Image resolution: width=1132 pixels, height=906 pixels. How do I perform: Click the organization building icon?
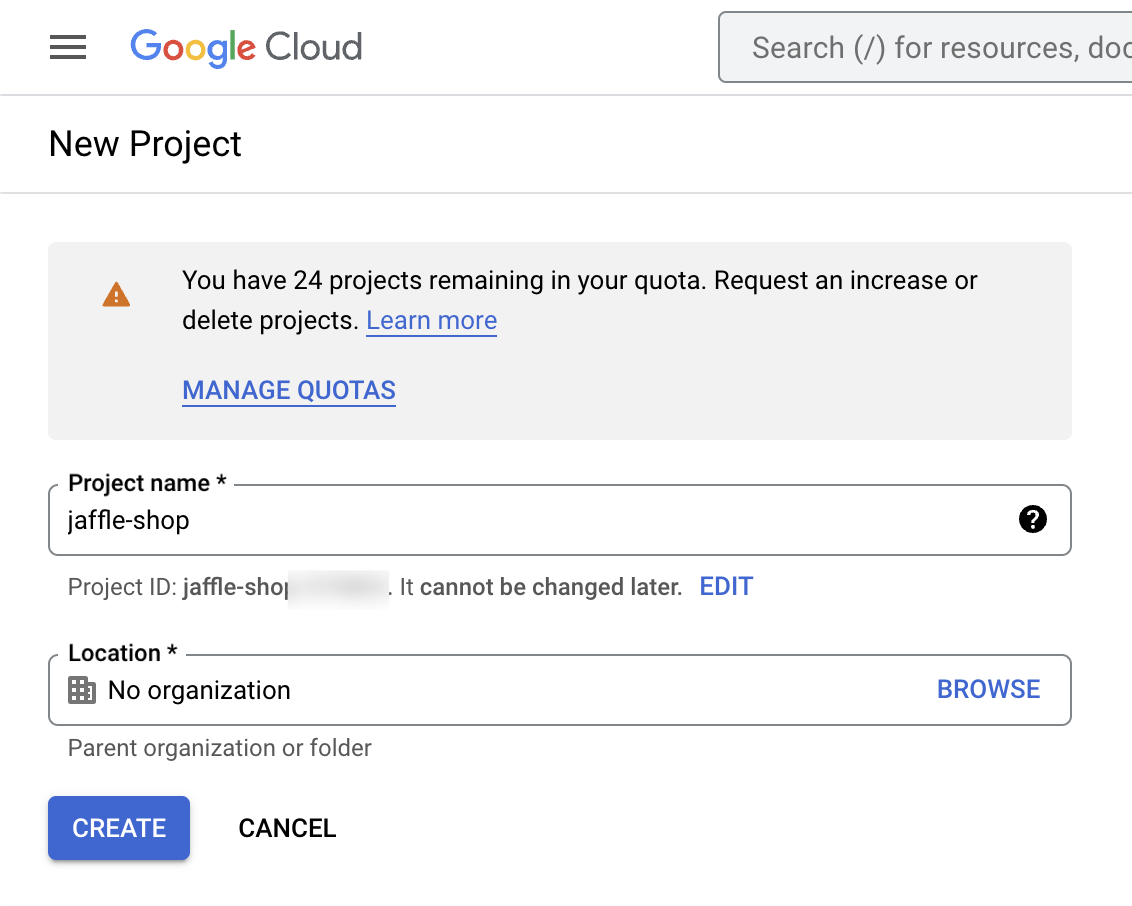pos(82,690)
